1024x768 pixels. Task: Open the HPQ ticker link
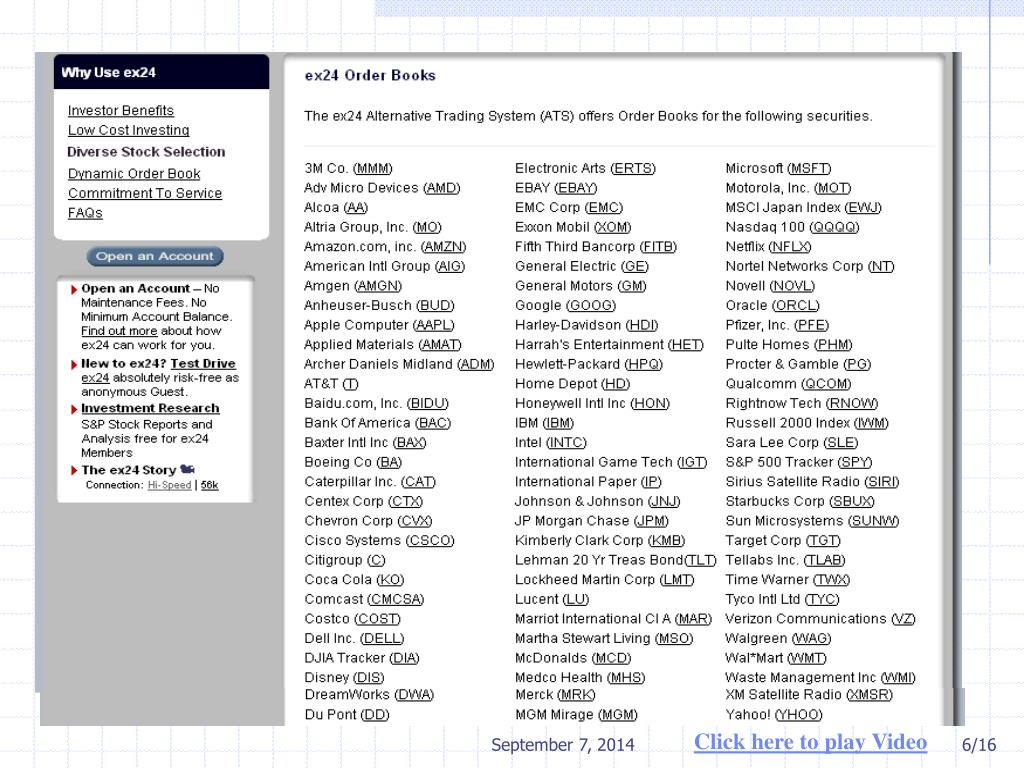click(x=644, y=364)
